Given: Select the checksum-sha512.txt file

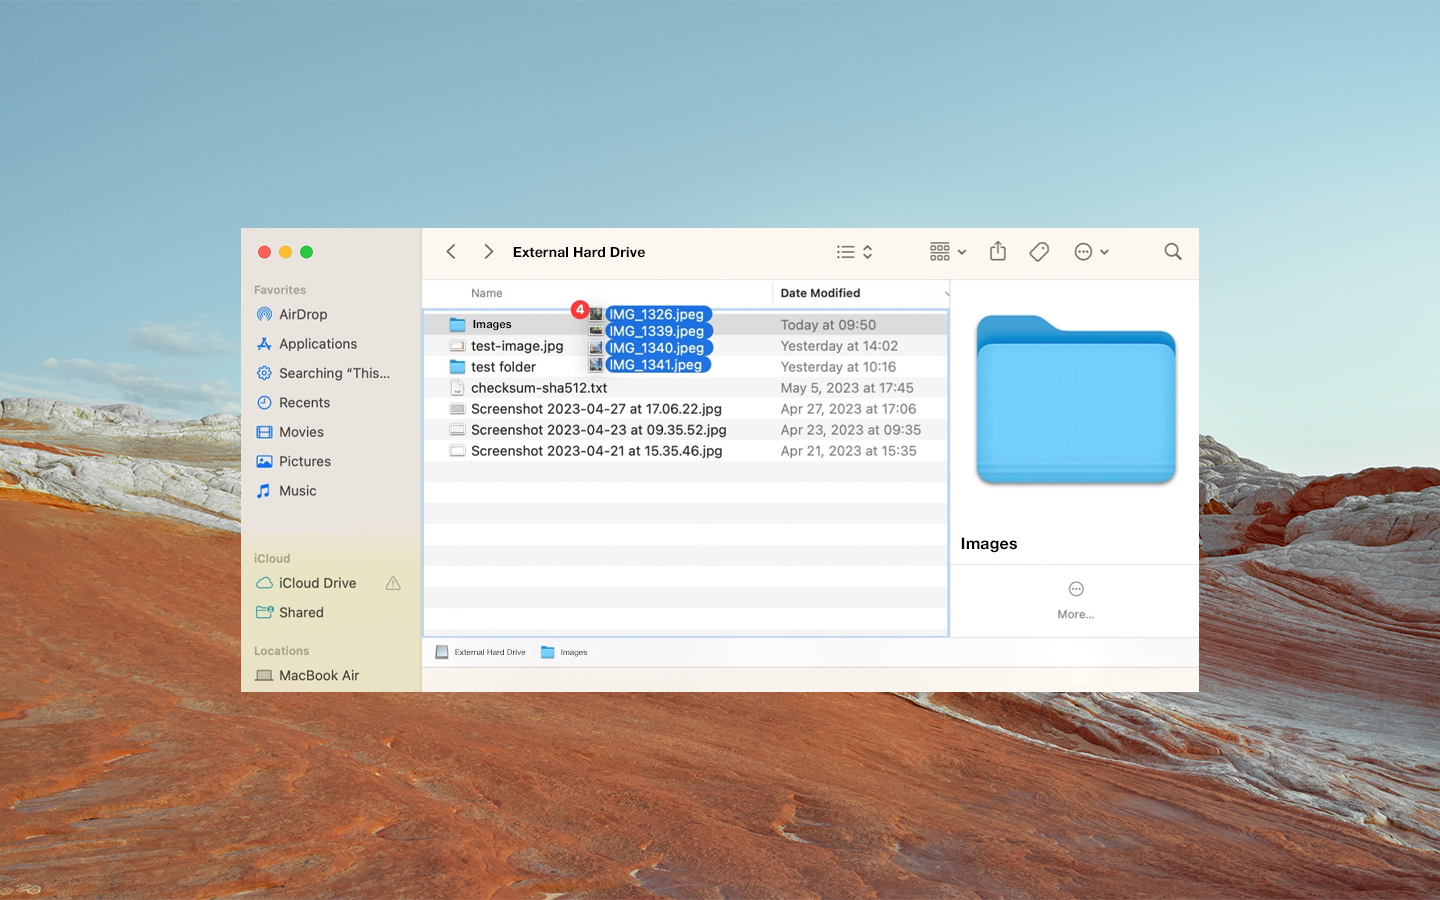Looking at the screenshot, I should click(539, 388).
